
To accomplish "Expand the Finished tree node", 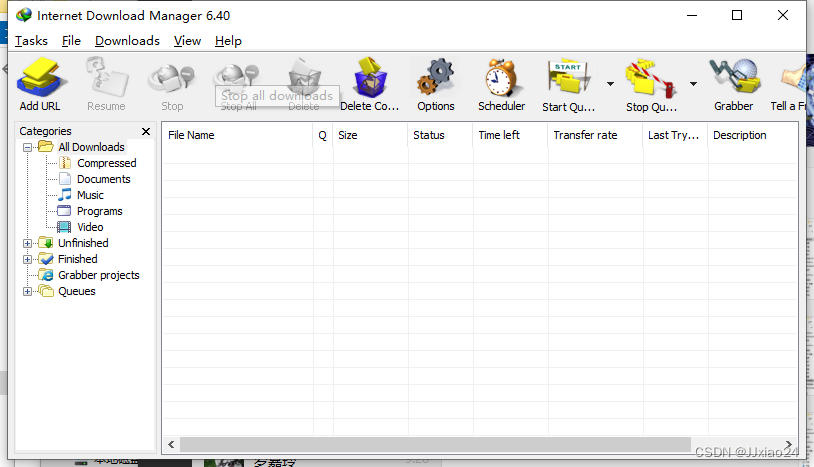I will [x=28, y=259].
